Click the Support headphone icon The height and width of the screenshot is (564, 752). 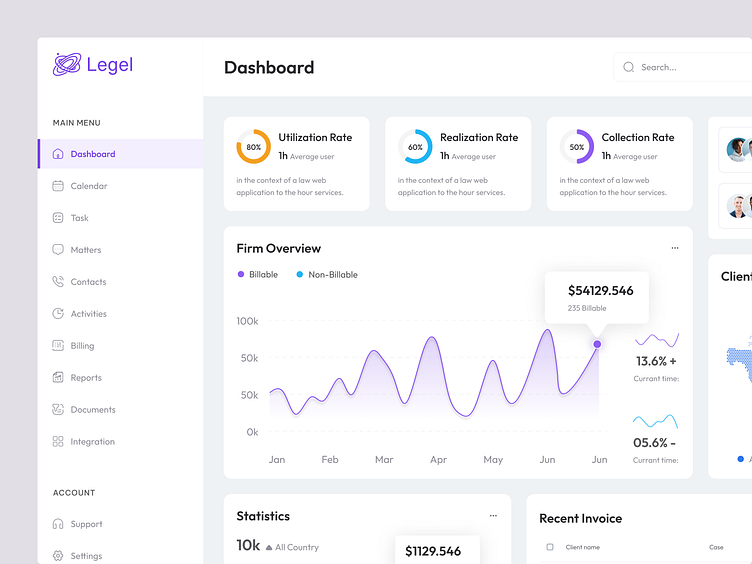tap(58, 524)
